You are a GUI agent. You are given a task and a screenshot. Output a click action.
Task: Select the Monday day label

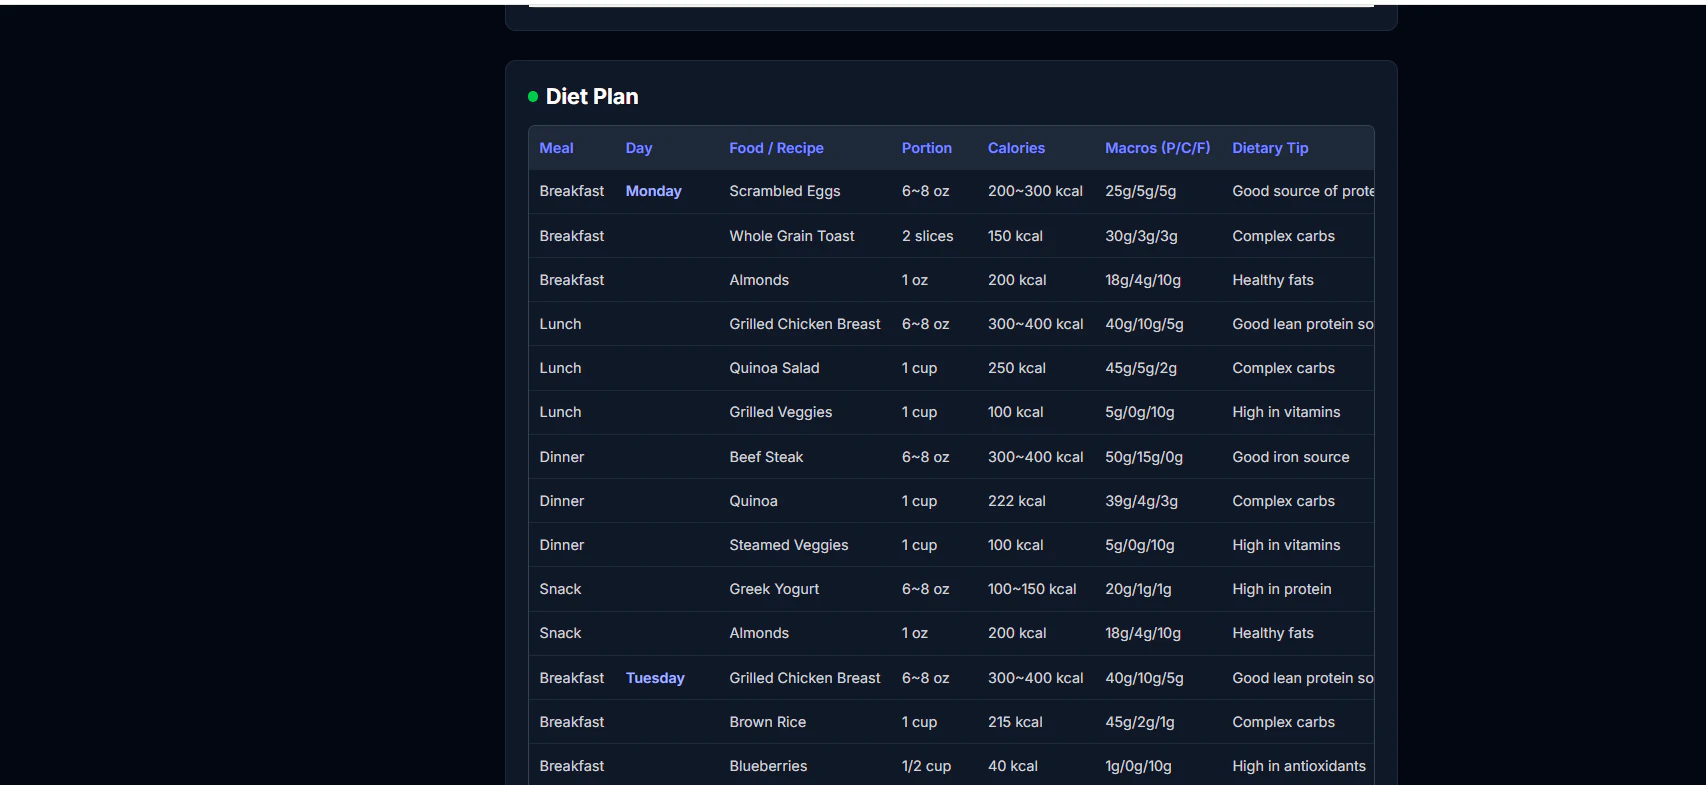point(654,191)
